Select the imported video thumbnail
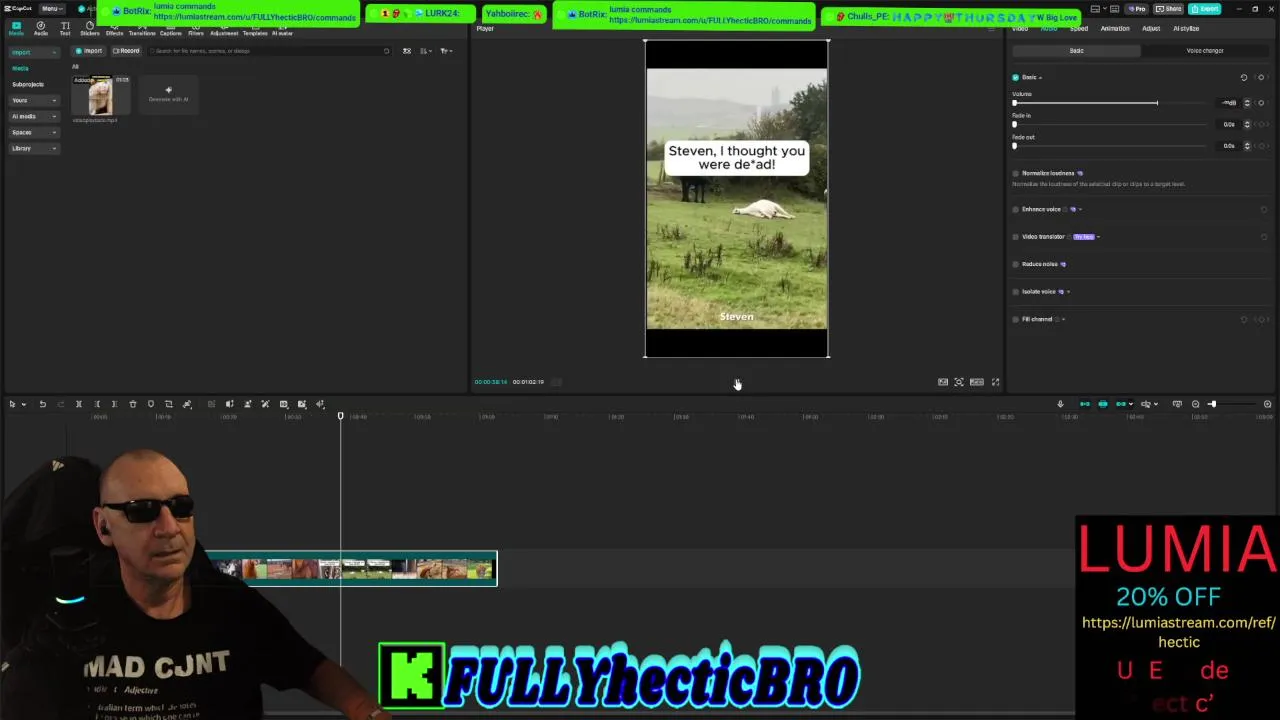The height and width of the screenshot is (720, 1280). point(100,96)
